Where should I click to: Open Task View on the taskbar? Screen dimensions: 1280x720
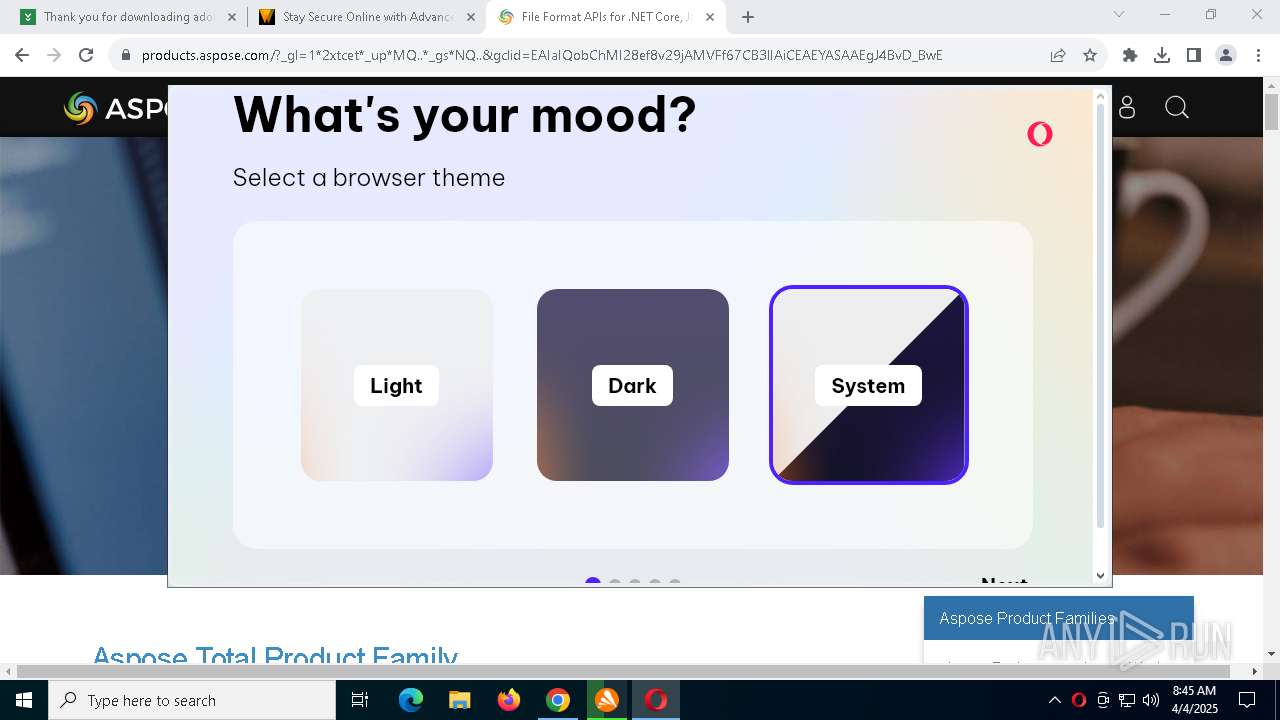pyautogui.click(x=360, y=700)
